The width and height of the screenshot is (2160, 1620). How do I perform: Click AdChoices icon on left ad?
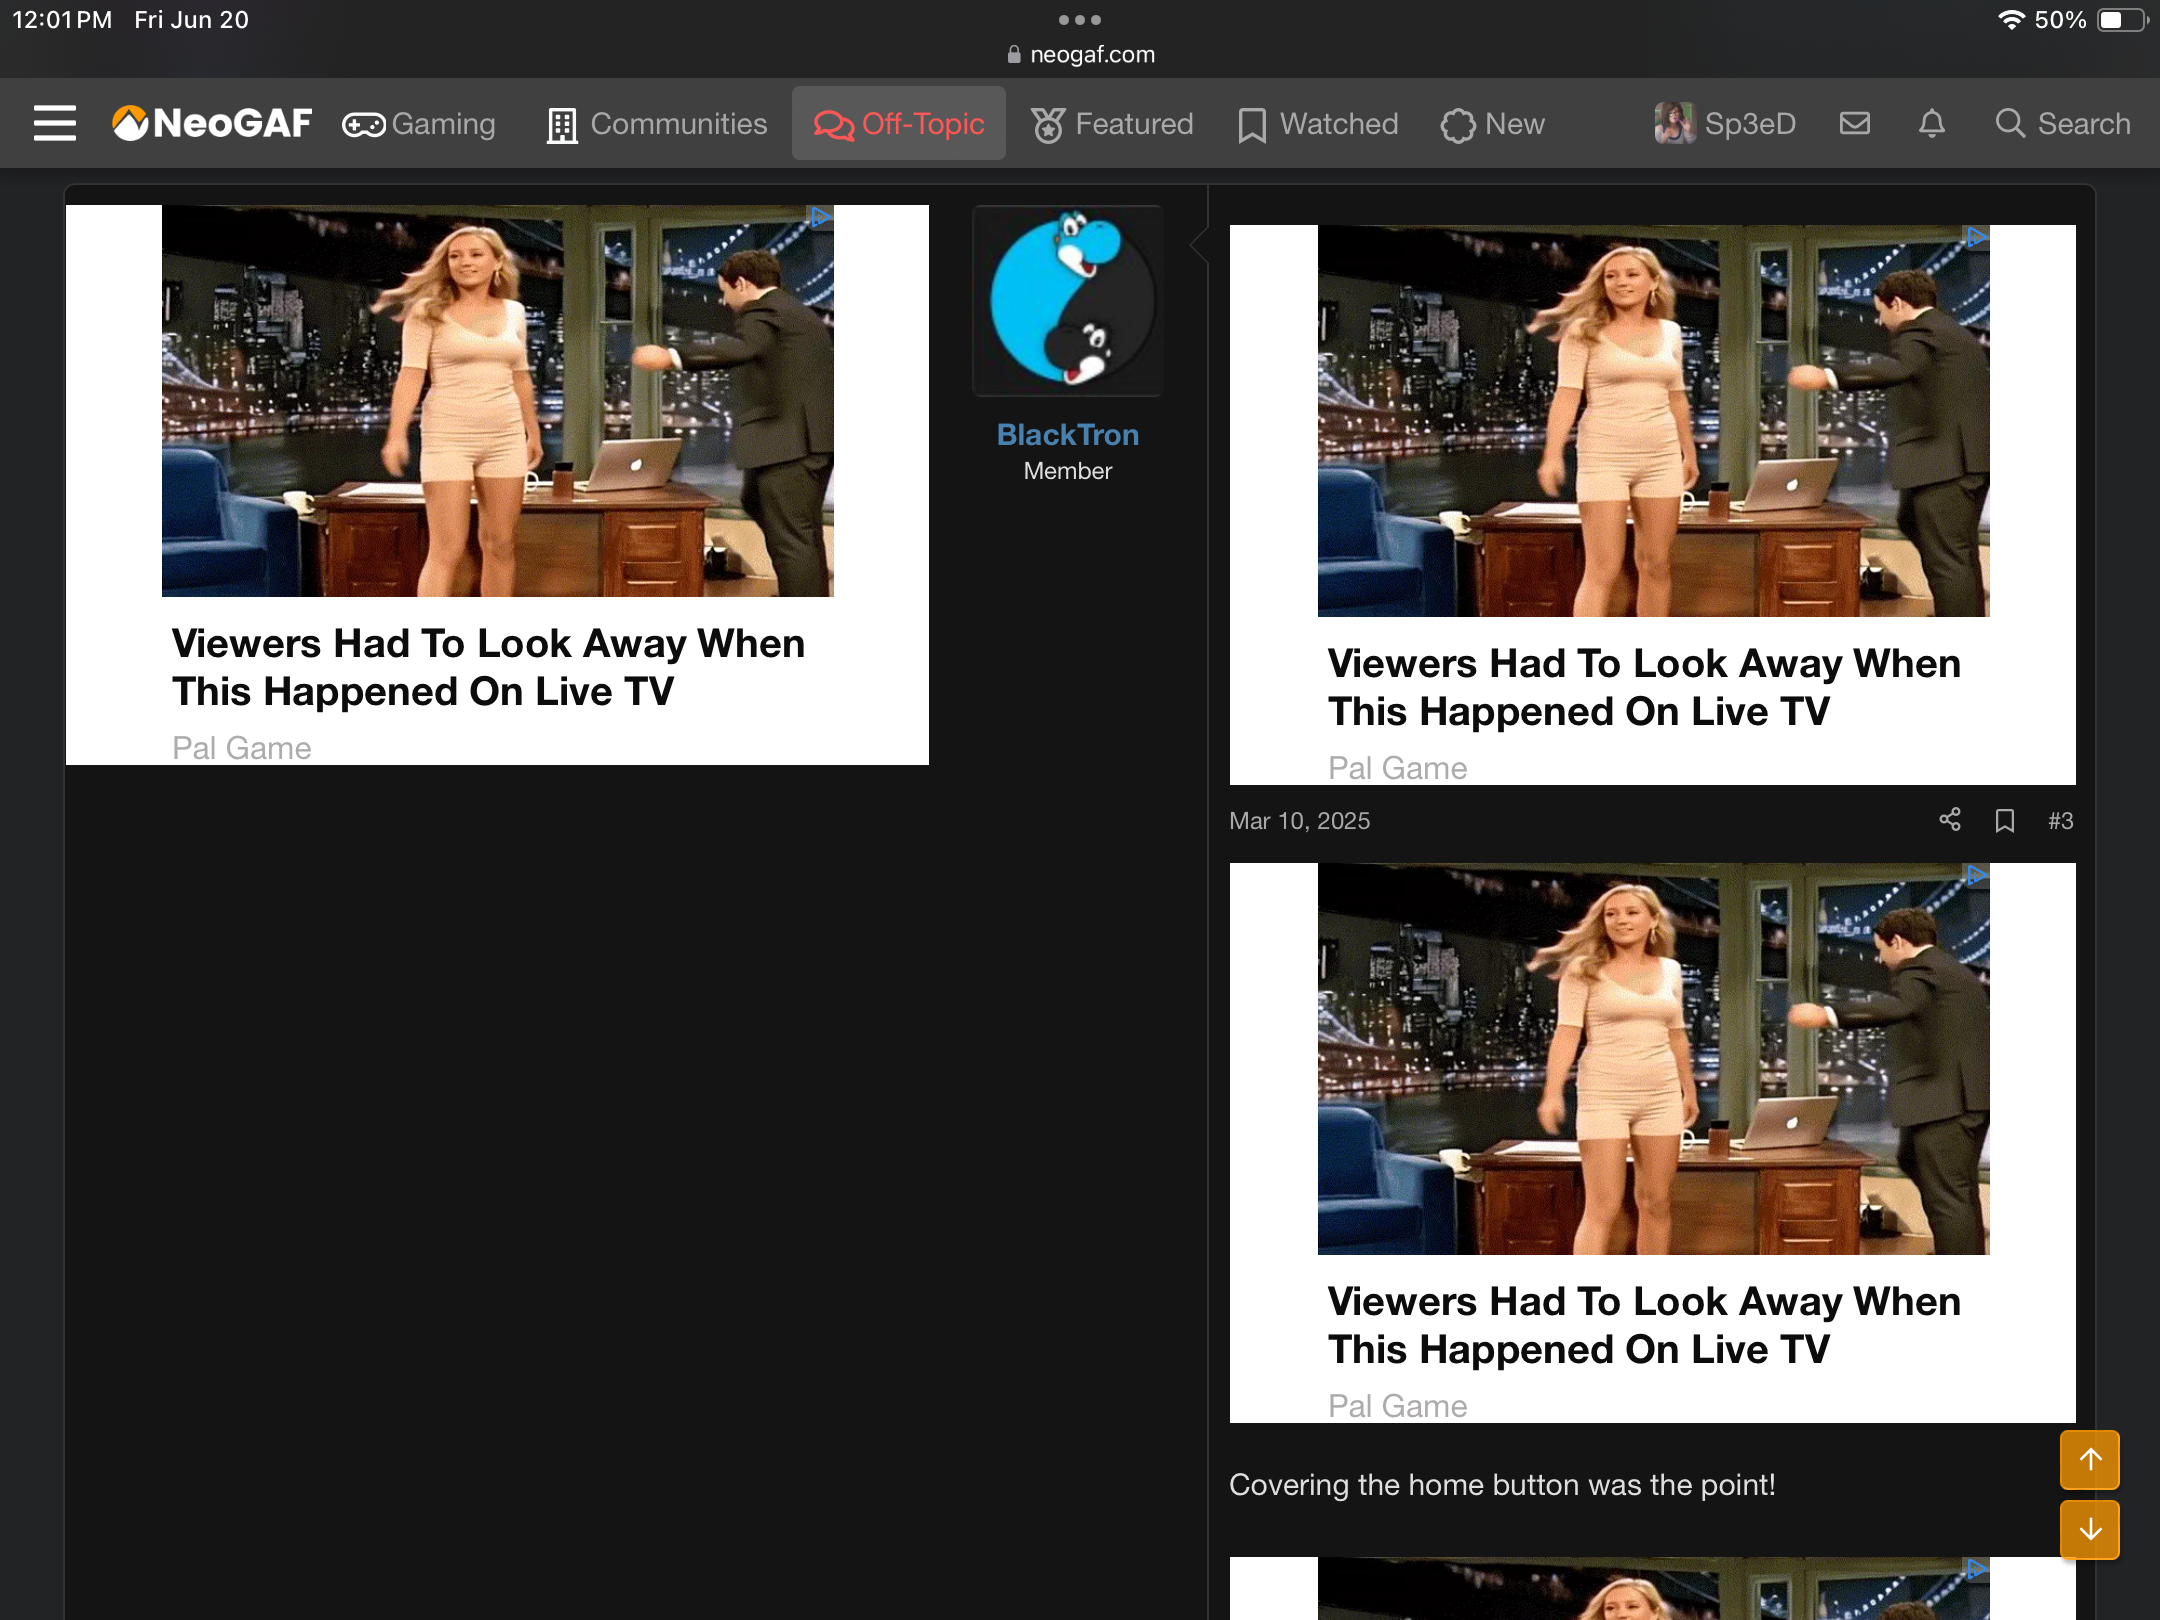coord(820,217)
